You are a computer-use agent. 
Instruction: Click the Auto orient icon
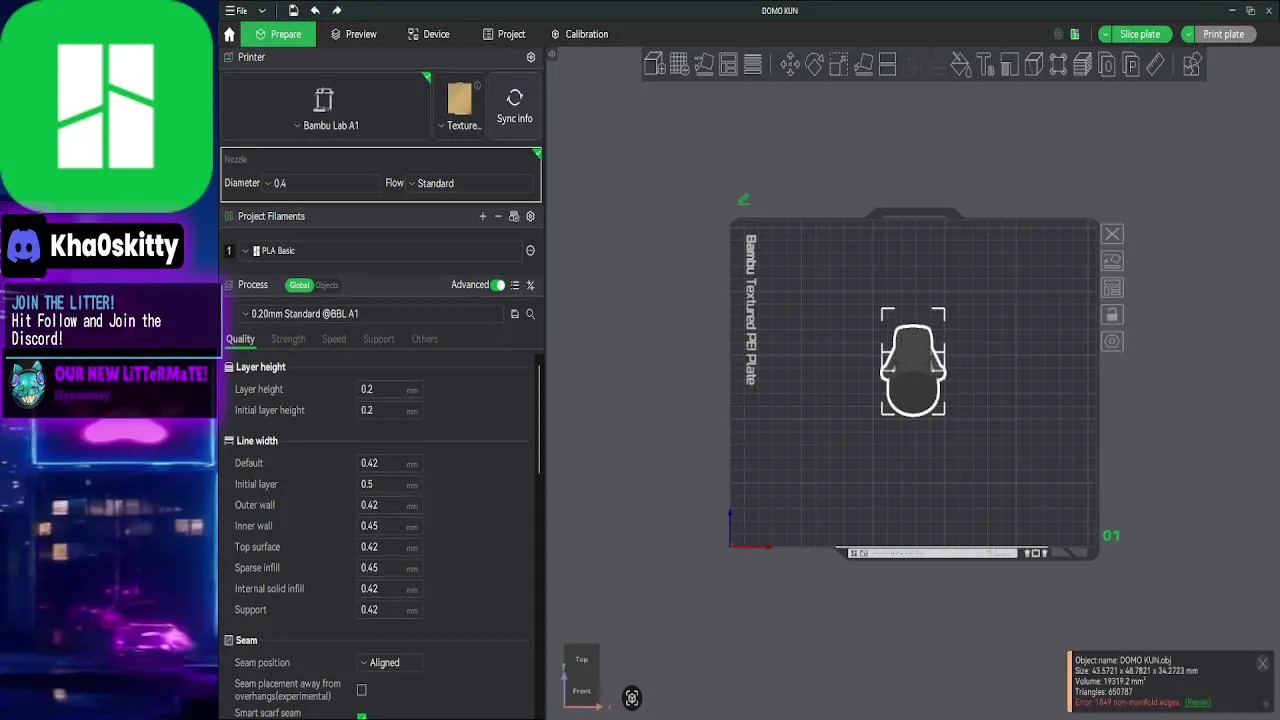click(x=704, y=65)
